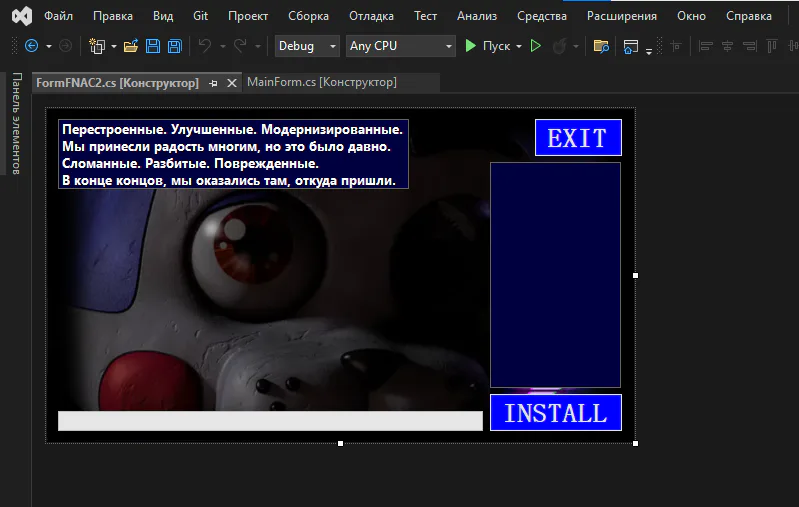Click the form's bottom-edge resize handle
The width and height of the screenshot is (799, 507).
point(340,443)
